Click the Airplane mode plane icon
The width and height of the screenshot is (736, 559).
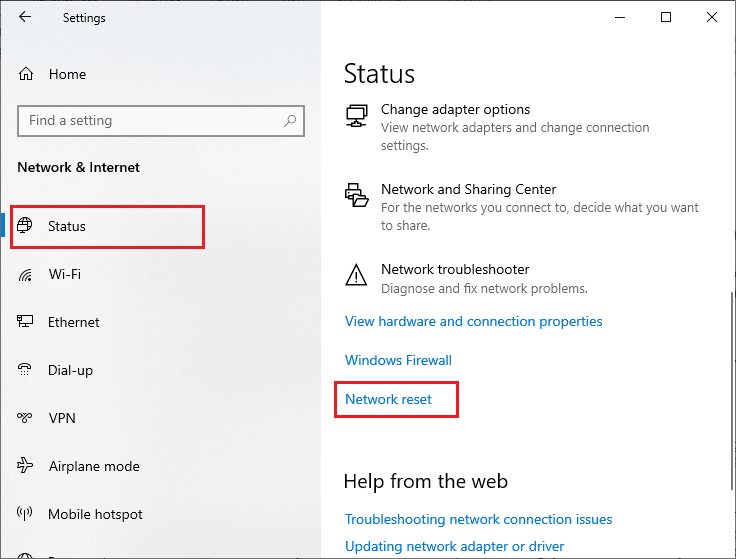tap(25, 466)
